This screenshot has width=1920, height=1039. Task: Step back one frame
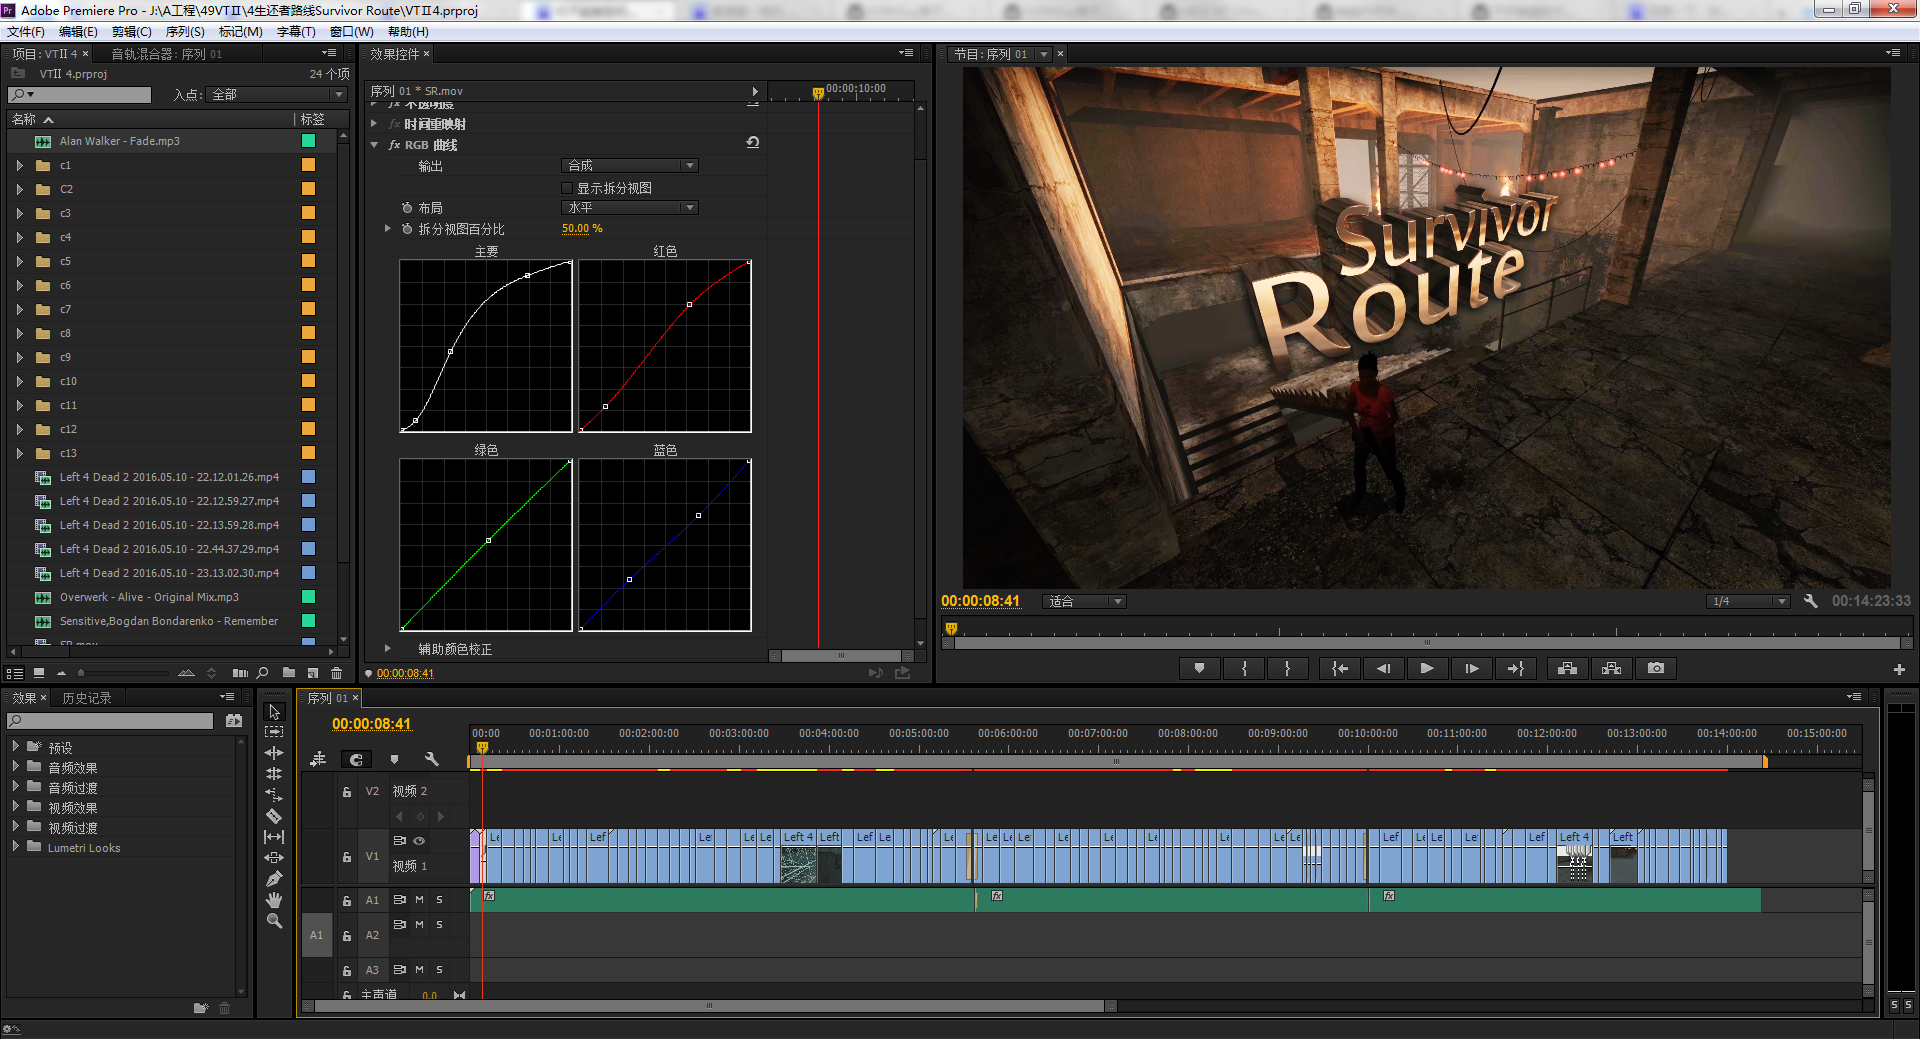coord(1383,668)
